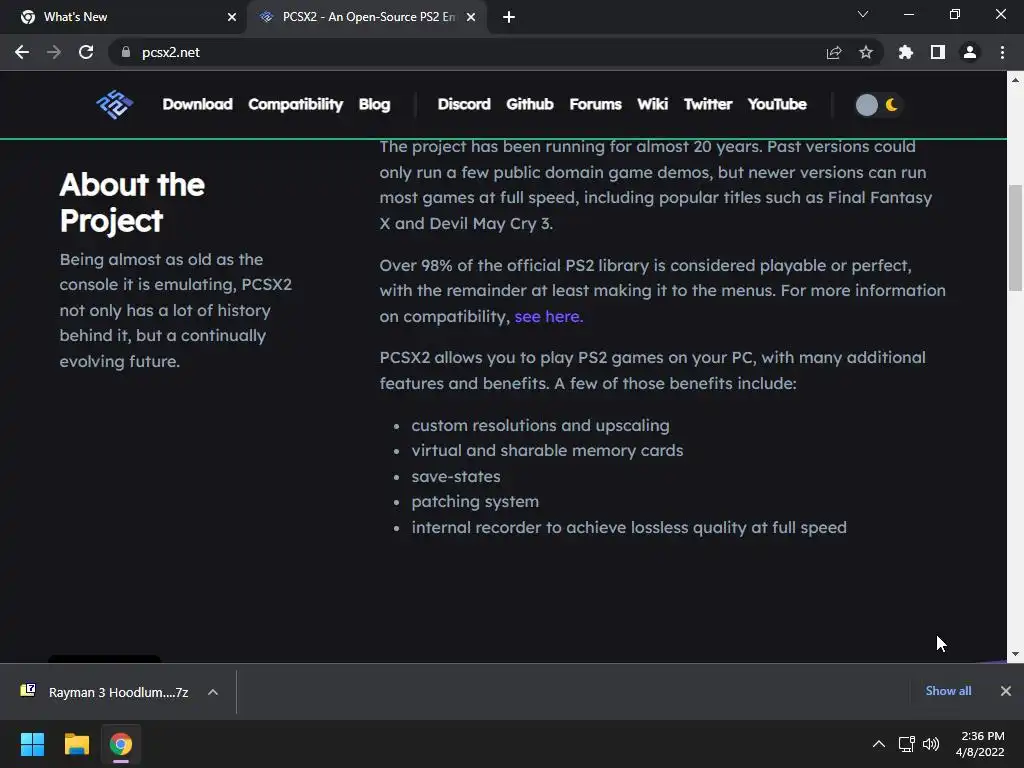This screenshot has width=1024, height=768.
Task: Click the 'save-states' bullet
Action: 456,477
